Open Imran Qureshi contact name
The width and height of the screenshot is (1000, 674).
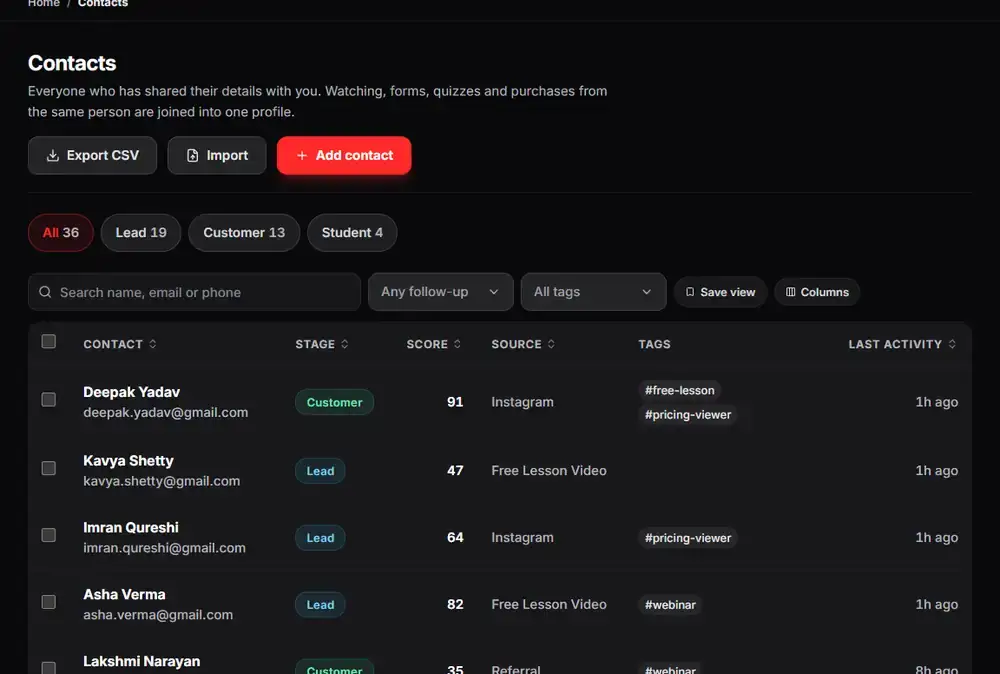coord(131,528)
